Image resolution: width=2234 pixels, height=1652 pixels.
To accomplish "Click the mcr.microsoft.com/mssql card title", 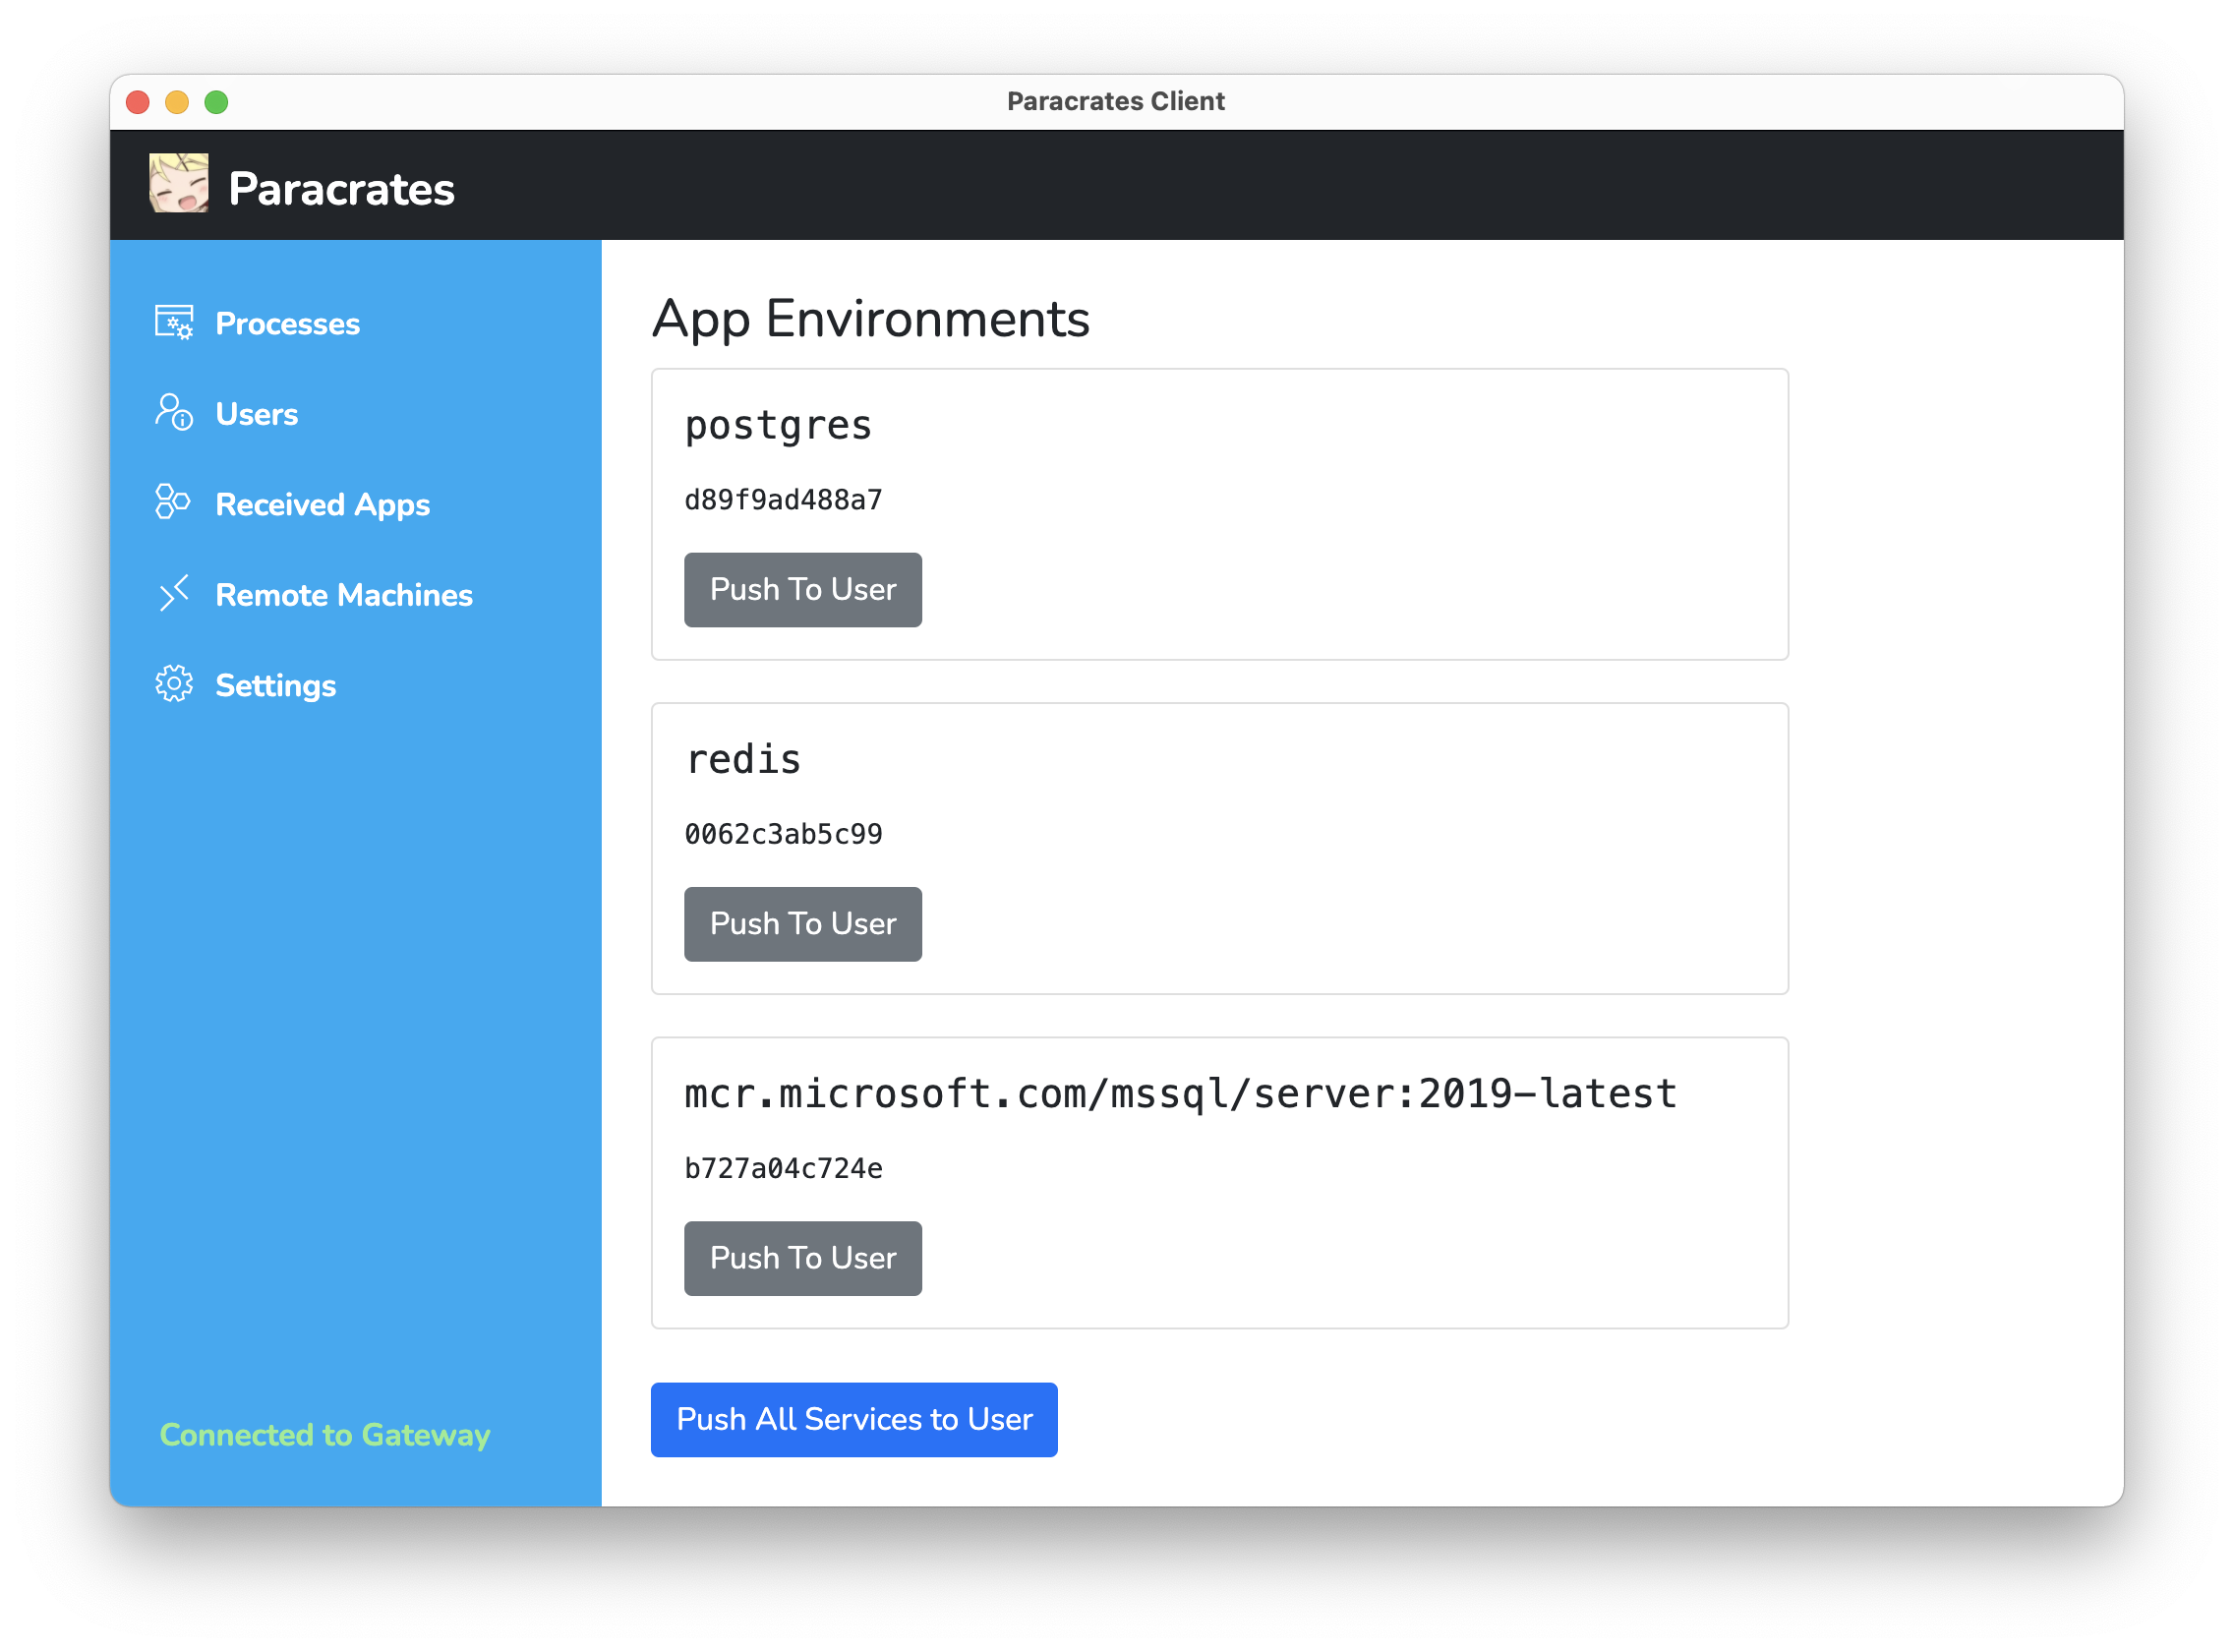I will click(1180, 1094).
